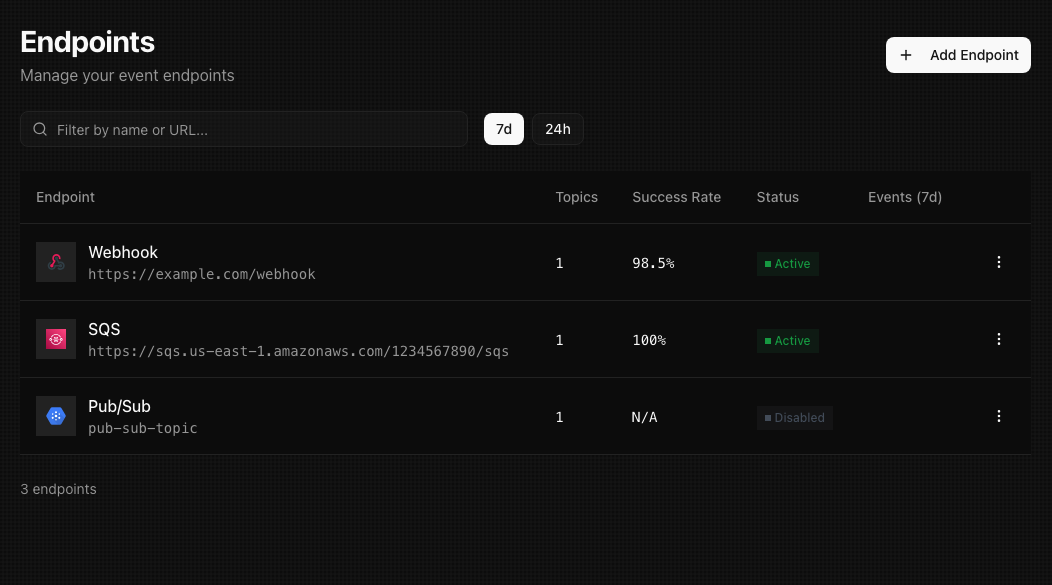Viewport: 1052px width, 585px height.
Task: Click the pub-sub-topic text
Action: coord(142,429)
